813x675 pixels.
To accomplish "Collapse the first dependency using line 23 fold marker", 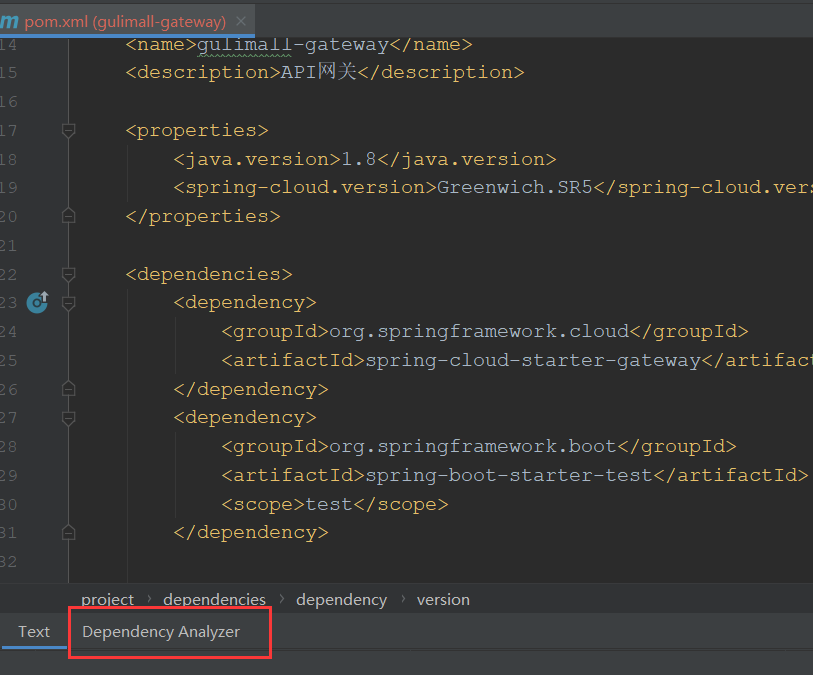I will pyautogui.click(x=68, y=302).
